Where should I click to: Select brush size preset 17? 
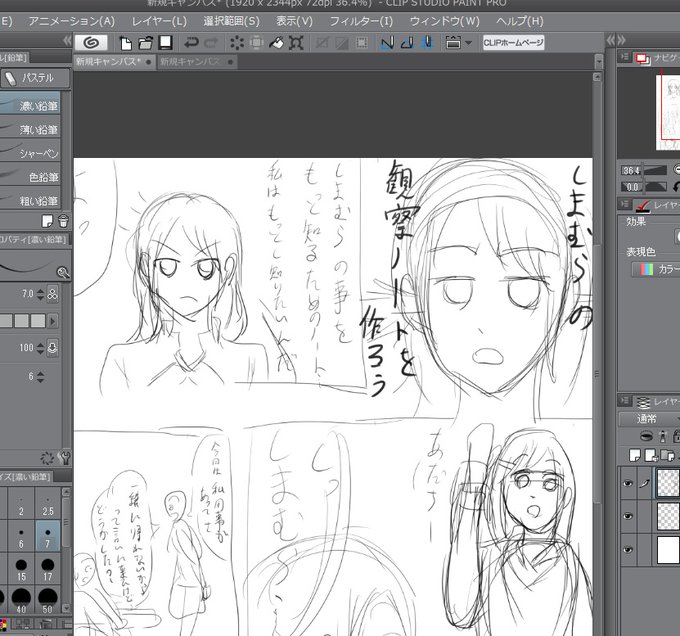click(47, 569)
